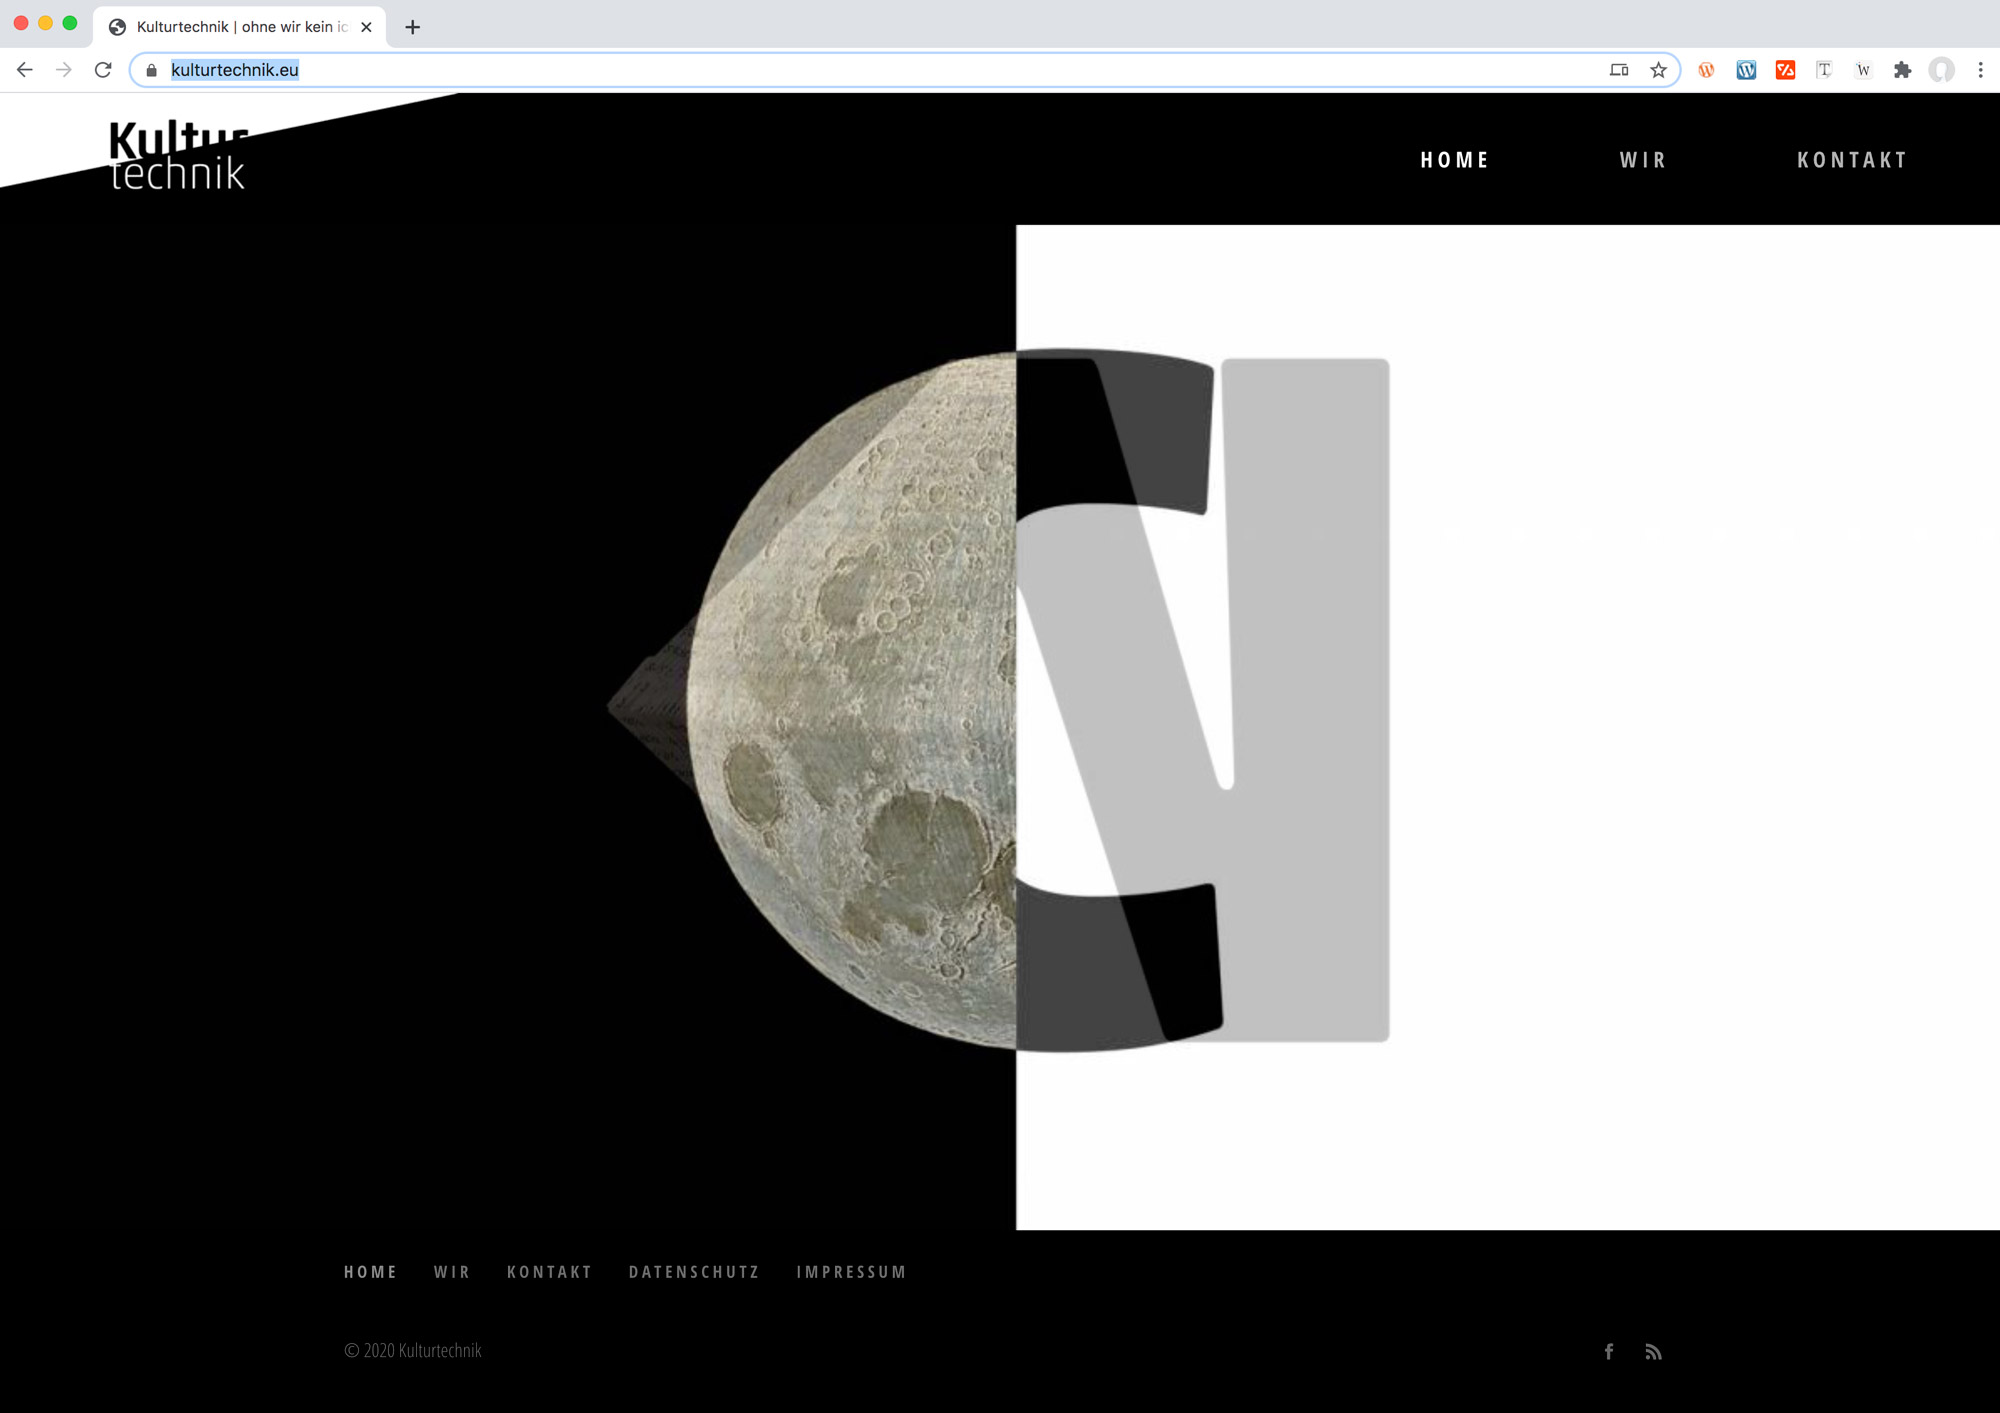Click the browser forward arrow
This screenshot has height=1413, width=2000.
[x=64, y=70]
